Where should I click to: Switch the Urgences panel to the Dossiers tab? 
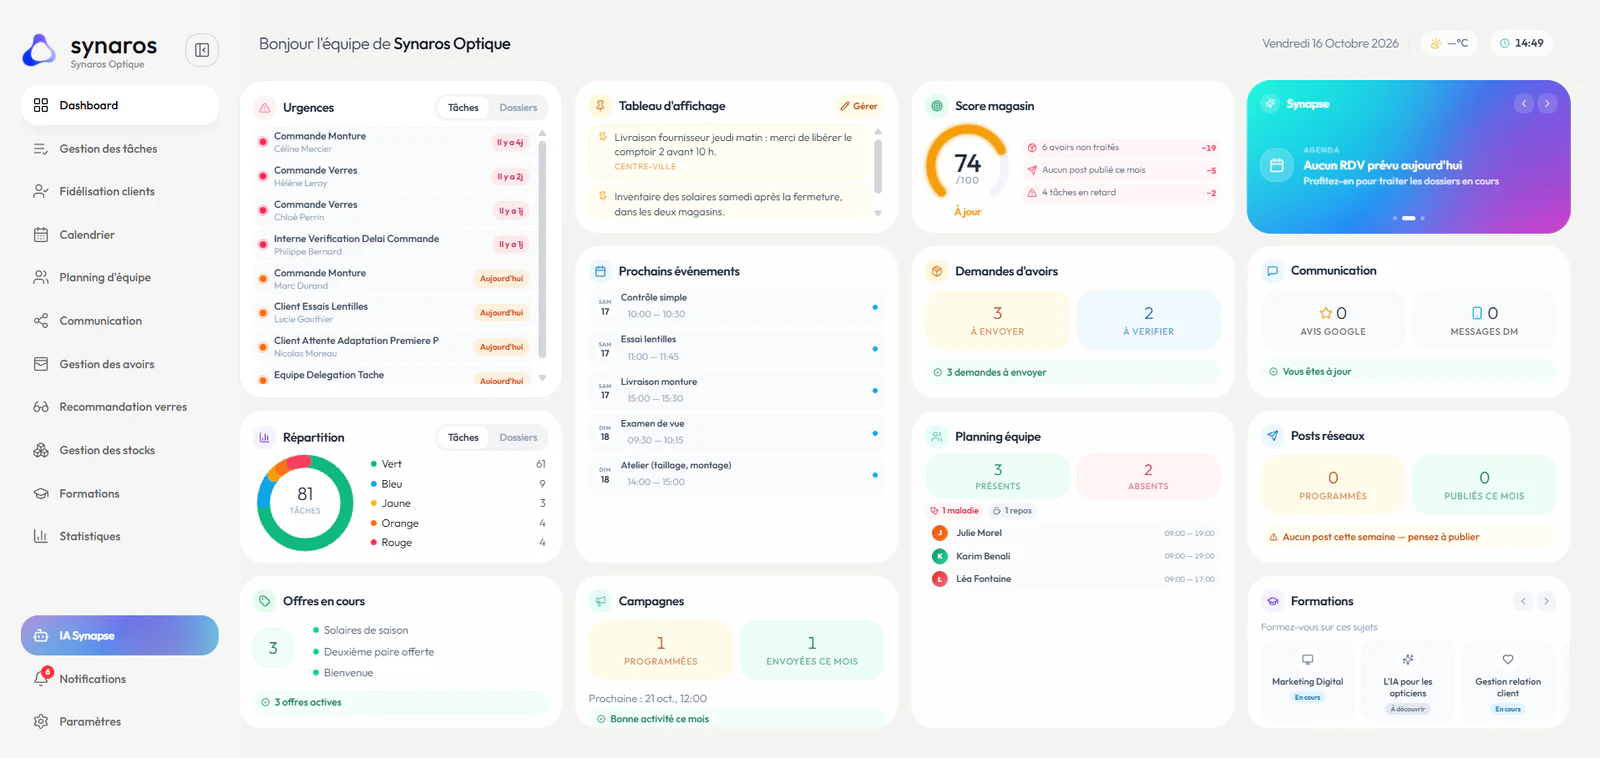tap(518, 108)
